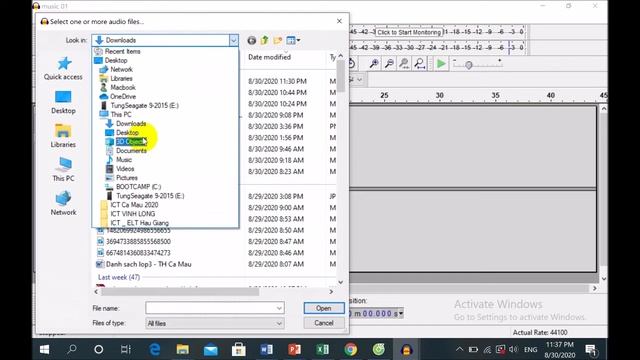Select Desktop in the left places bar

pyautogui.click(x=63, y=102)
